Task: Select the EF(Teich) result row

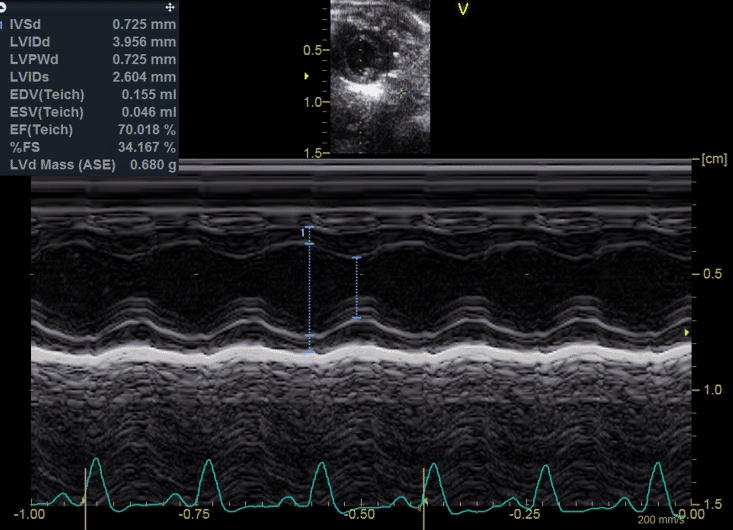Action: point(90,130)
